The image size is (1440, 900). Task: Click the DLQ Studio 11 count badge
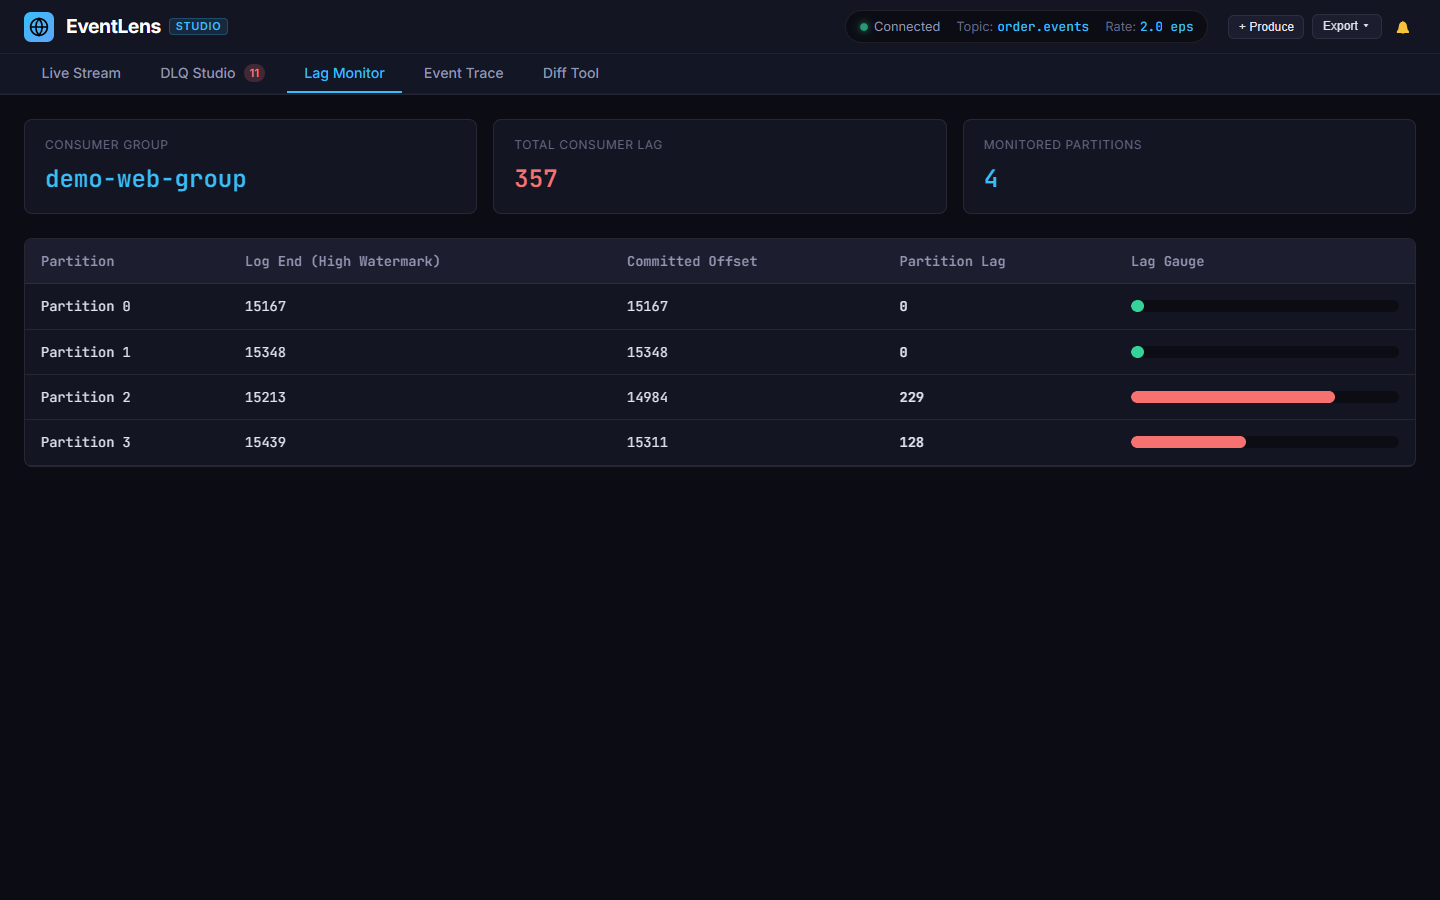click(255, 73)
